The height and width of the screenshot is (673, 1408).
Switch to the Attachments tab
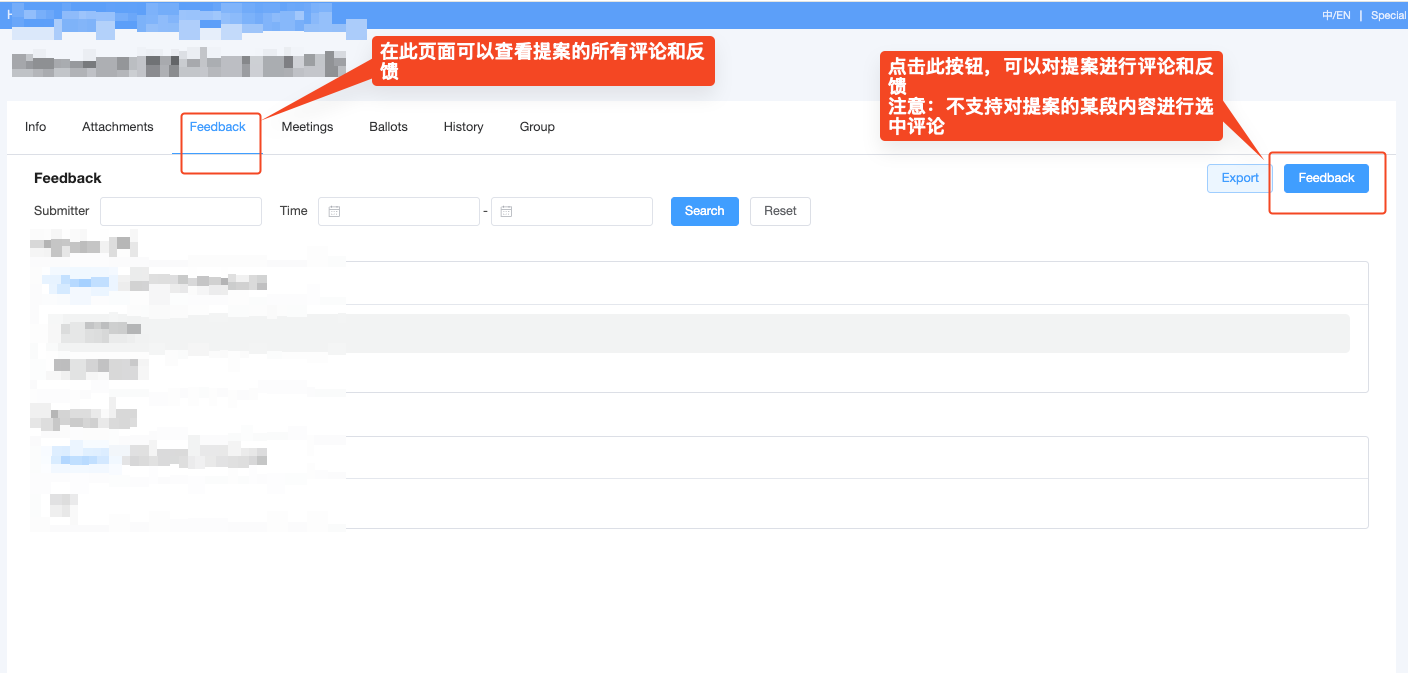coord(118,127)
